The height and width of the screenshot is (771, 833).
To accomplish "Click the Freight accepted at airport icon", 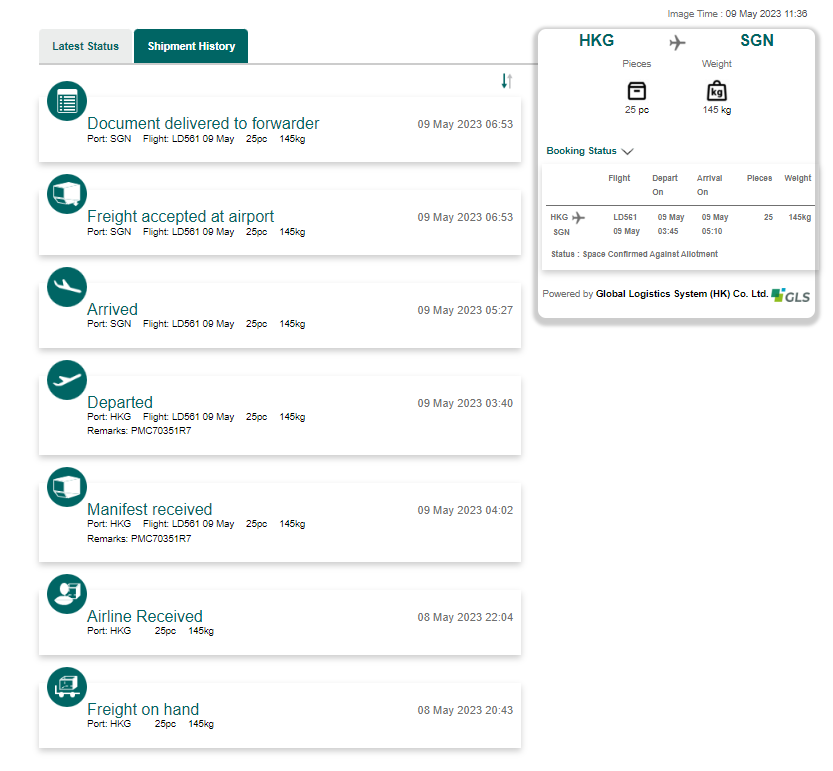I will pos(67,194).
